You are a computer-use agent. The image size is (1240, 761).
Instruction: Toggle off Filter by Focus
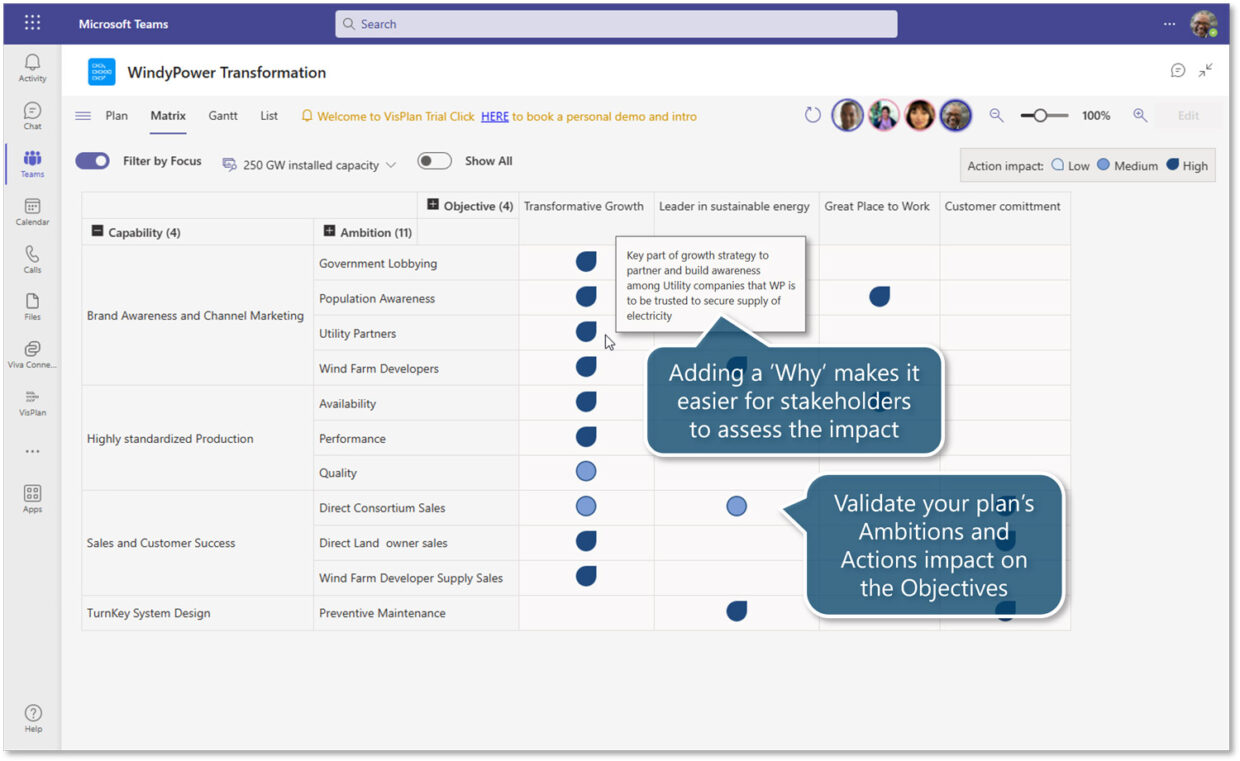(92, 160)
